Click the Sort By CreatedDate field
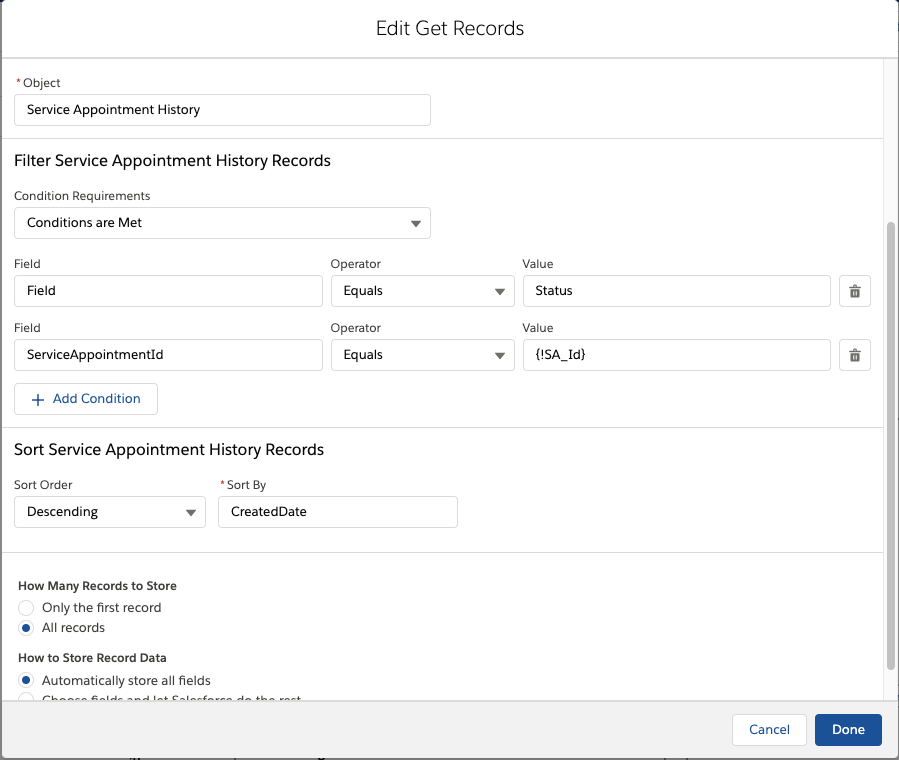Screen dimensions: 899x760 point(337,512)
